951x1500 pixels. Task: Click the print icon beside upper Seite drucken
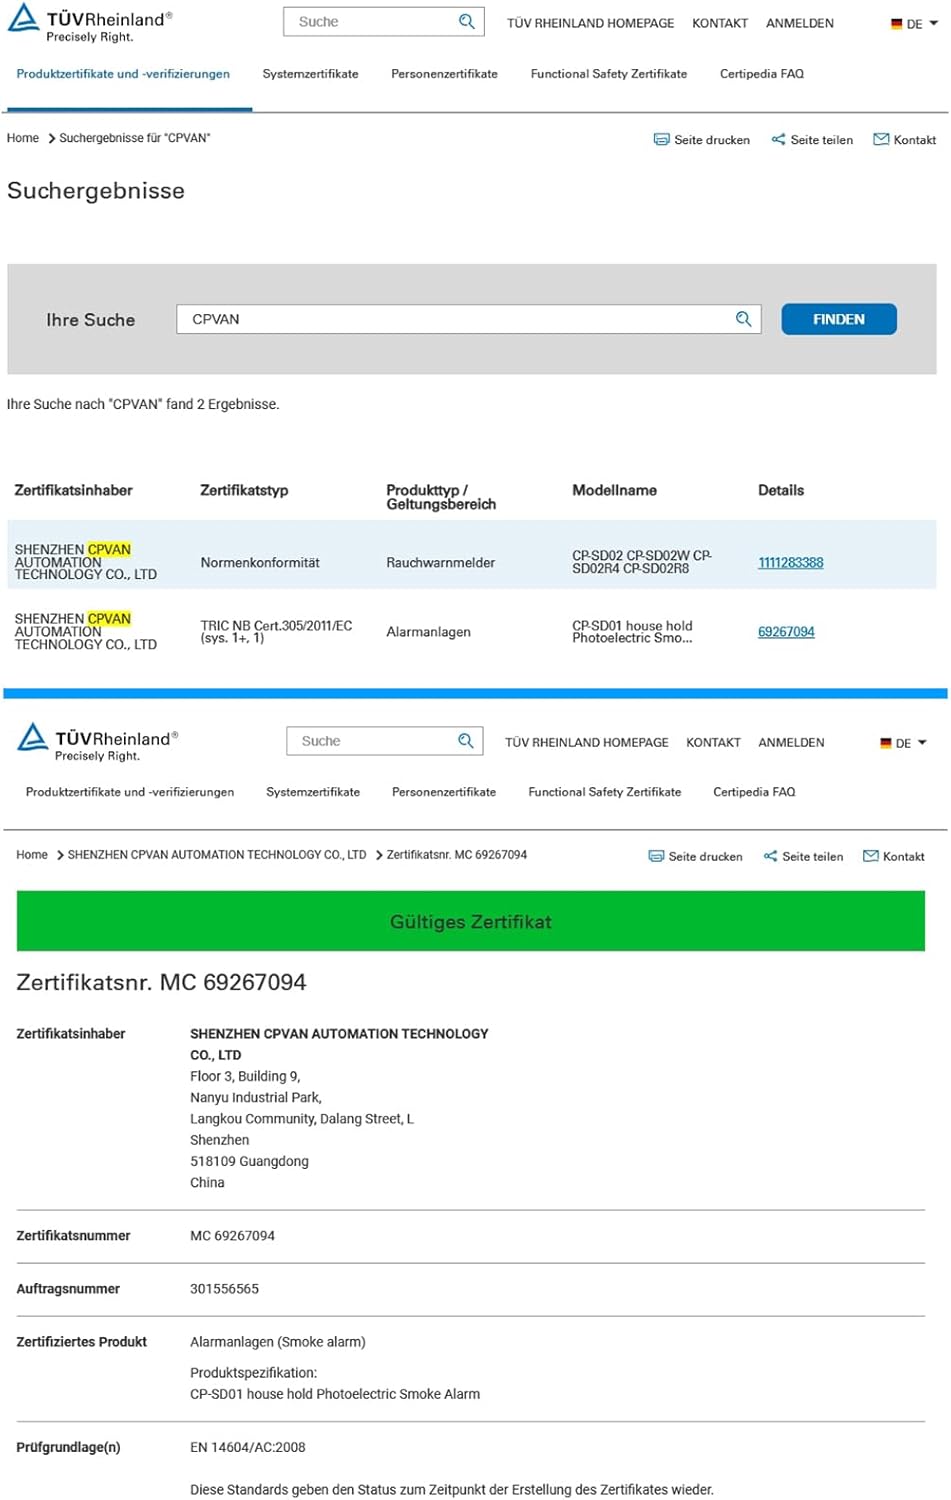point(661,140)
